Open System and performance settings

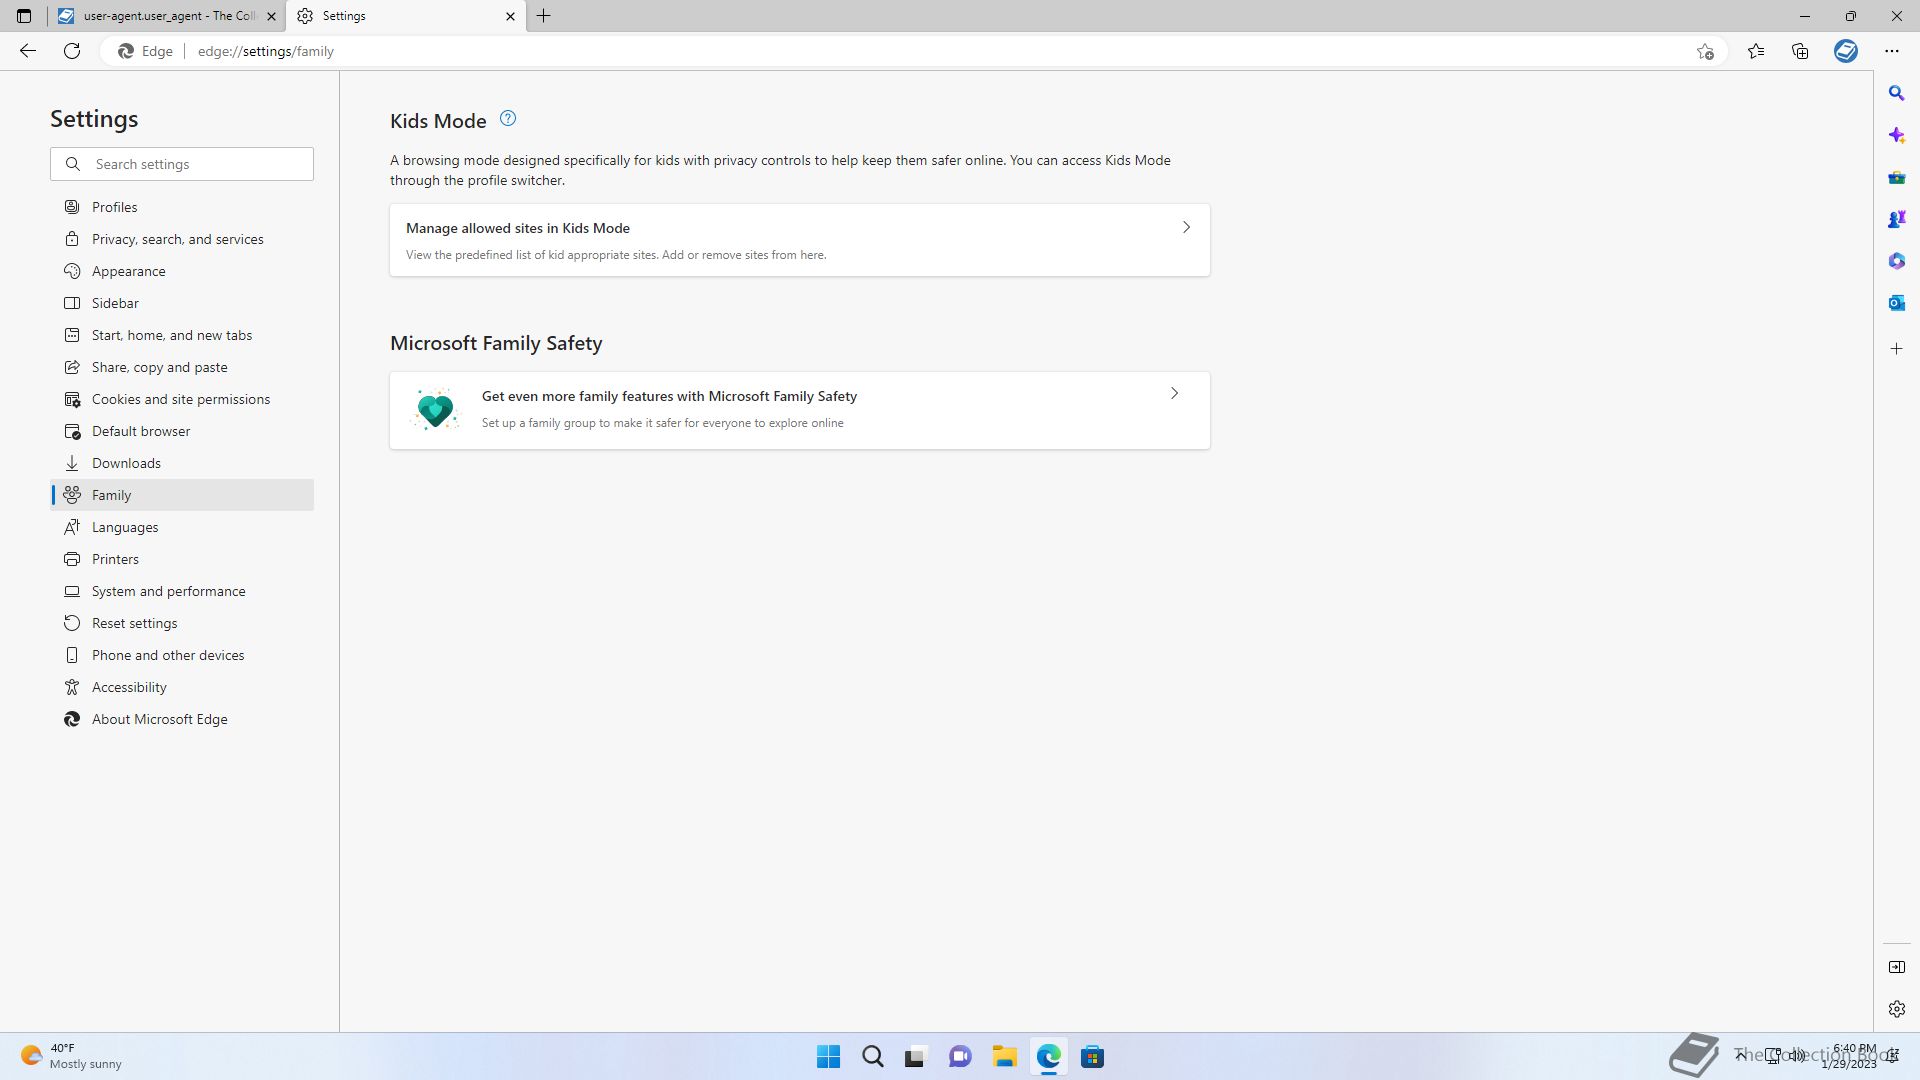point(182,591)
